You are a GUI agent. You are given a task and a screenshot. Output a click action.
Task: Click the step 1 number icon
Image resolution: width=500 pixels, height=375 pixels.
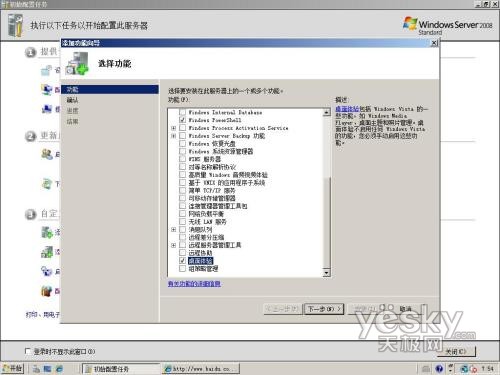(x=30, y=52)
